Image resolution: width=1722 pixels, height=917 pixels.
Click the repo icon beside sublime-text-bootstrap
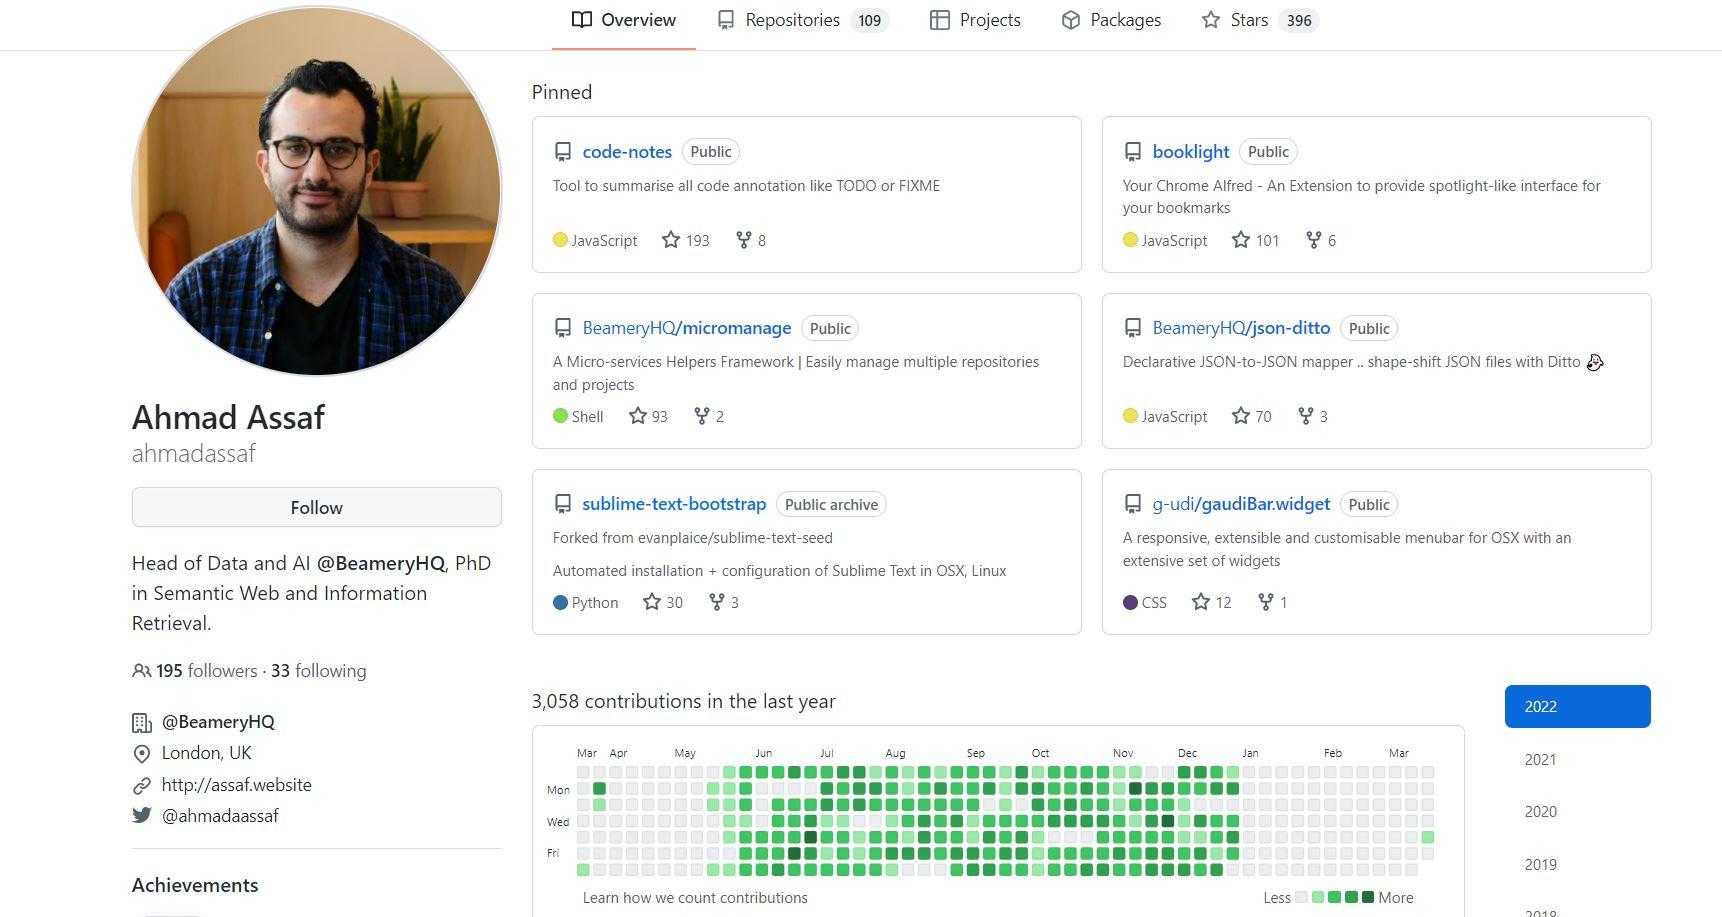[x=563, y=504]
